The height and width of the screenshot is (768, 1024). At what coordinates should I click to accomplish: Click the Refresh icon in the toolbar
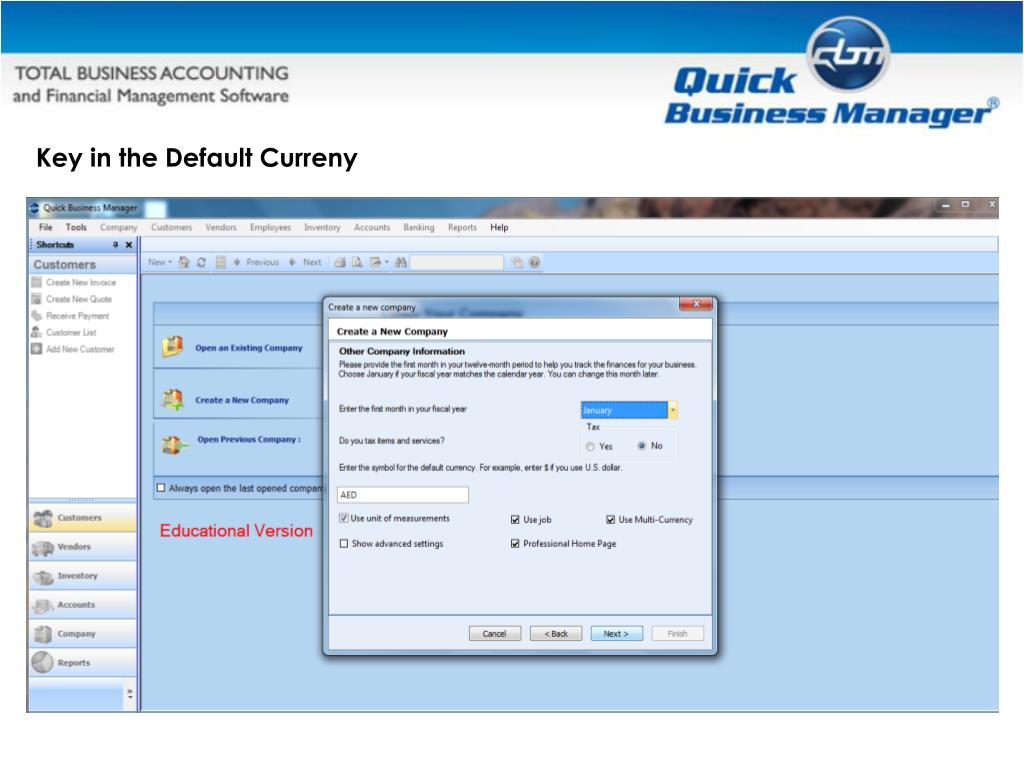pyautogui.click(x=201, y=263)
